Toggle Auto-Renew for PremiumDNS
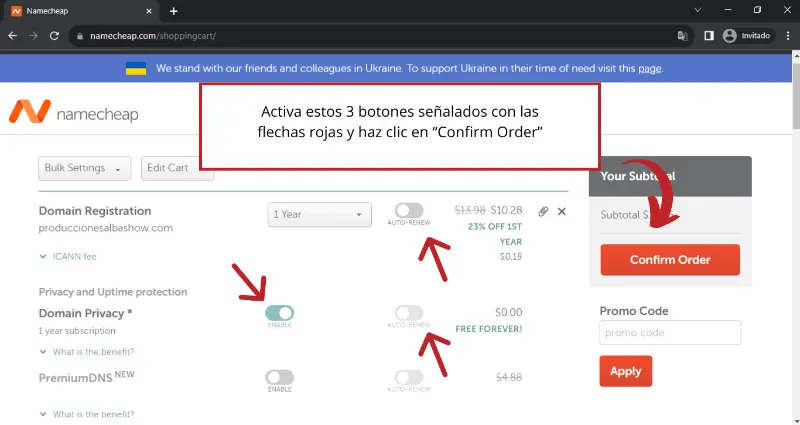 (x=409, y=377)
